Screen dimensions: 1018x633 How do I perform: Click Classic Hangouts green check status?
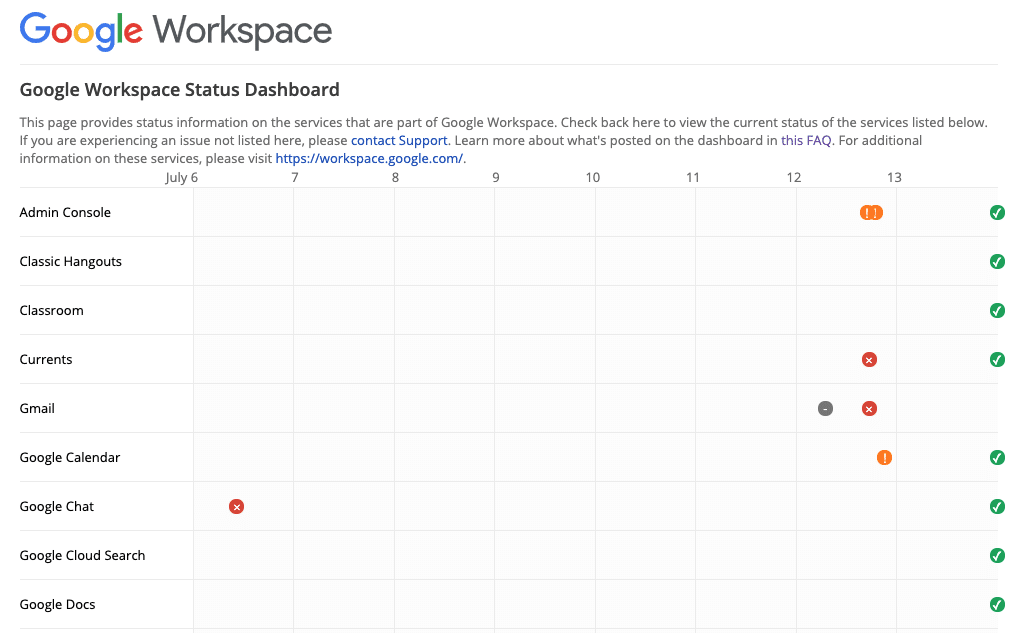point(997,262)
